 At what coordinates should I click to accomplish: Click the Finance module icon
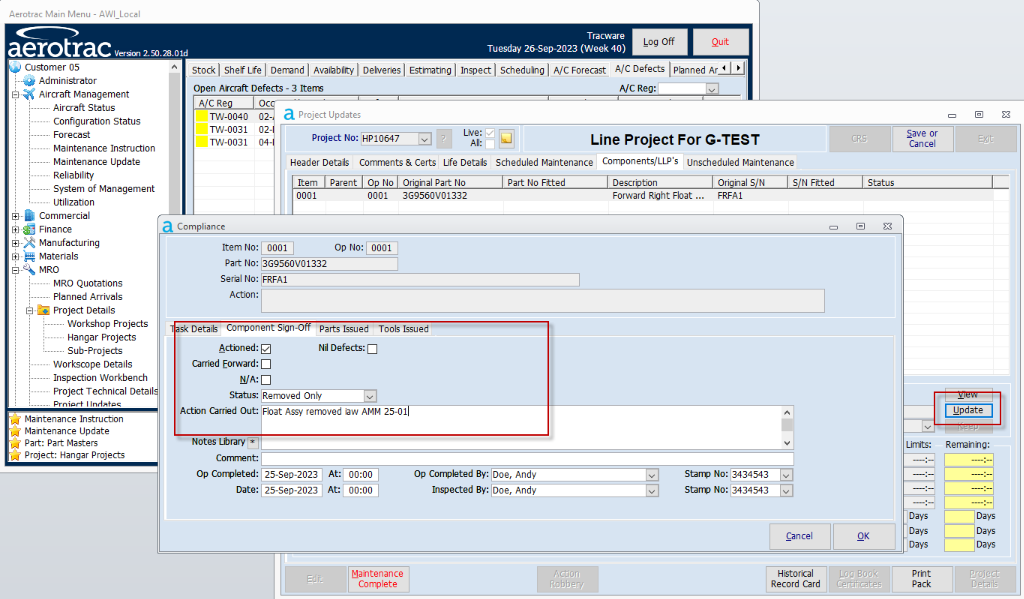(x=29, y=229)
